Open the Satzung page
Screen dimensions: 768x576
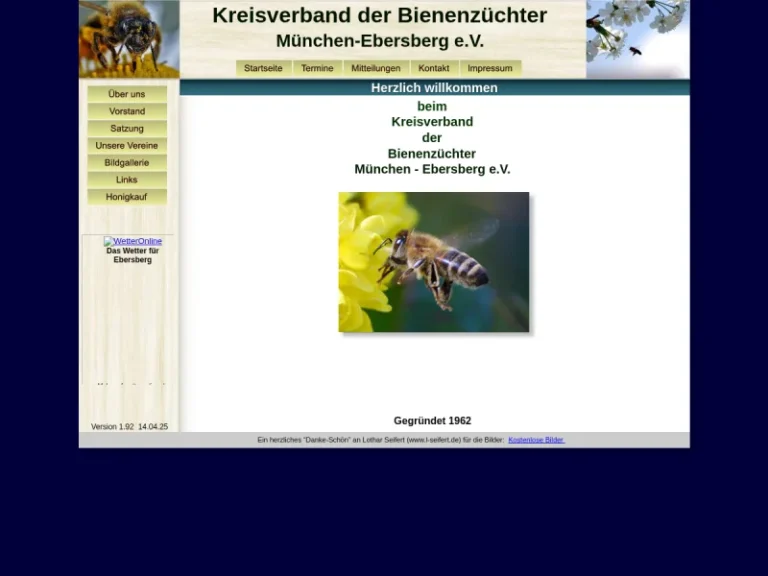tap(127, 128)
